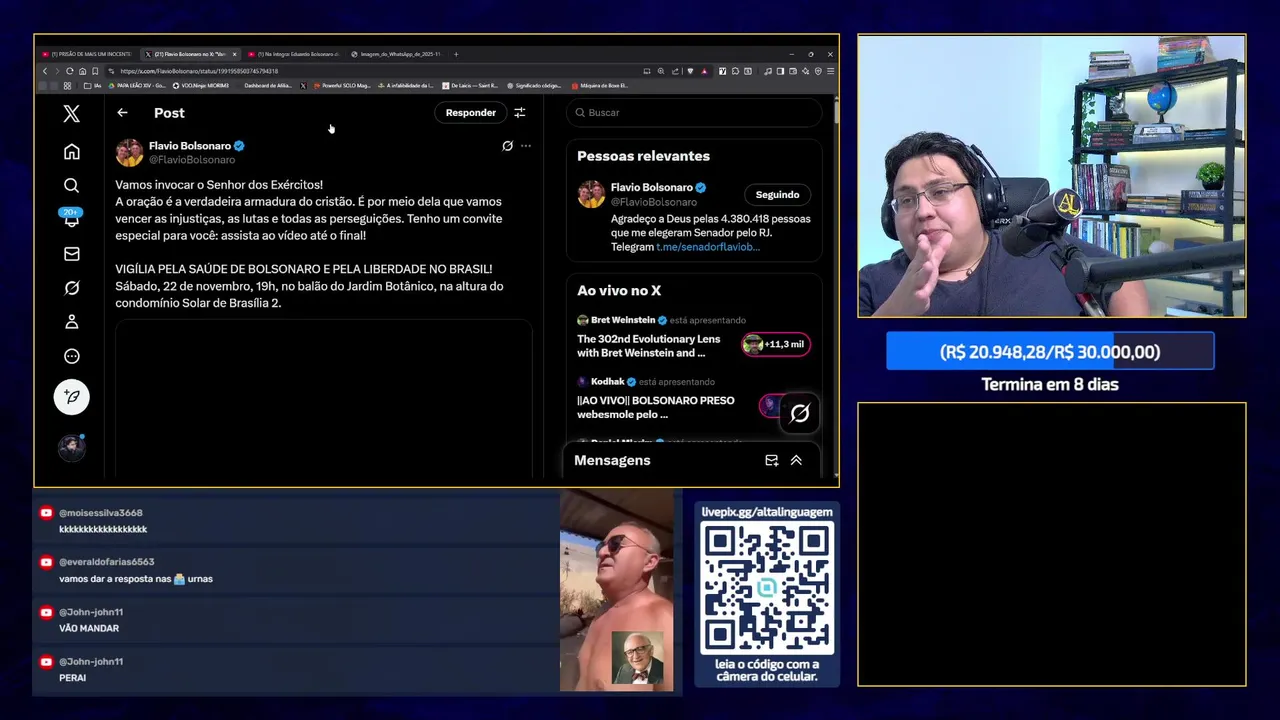Click Brave Shields lion icon in address bar

tap(689, 71)
